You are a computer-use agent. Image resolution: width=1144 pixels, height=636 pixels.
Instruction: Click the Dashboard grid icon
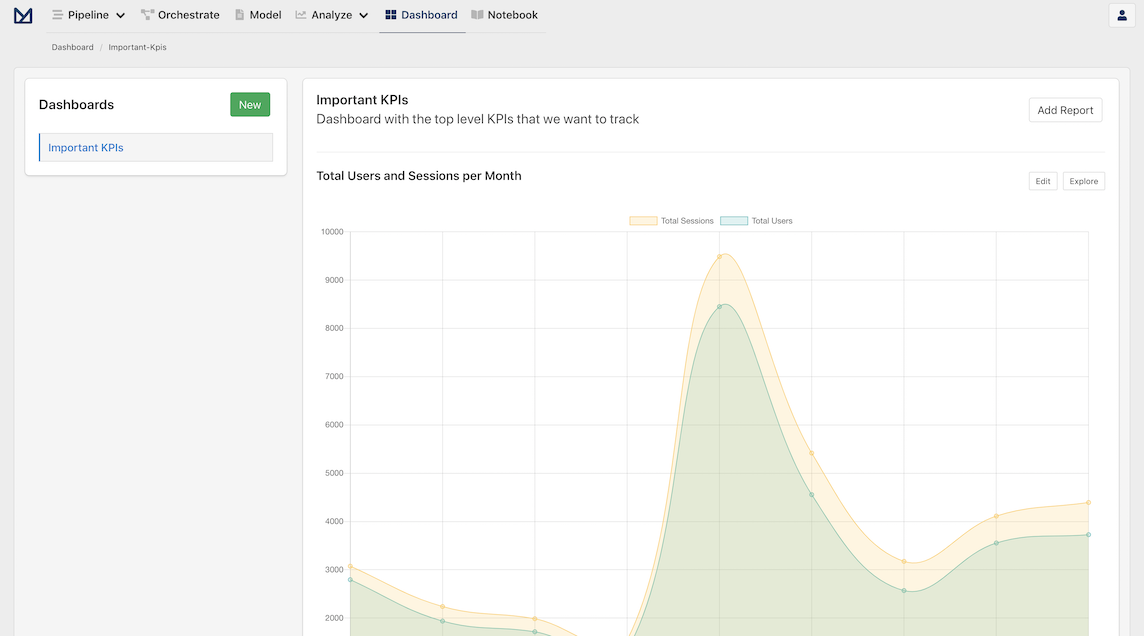pos(390,15)
